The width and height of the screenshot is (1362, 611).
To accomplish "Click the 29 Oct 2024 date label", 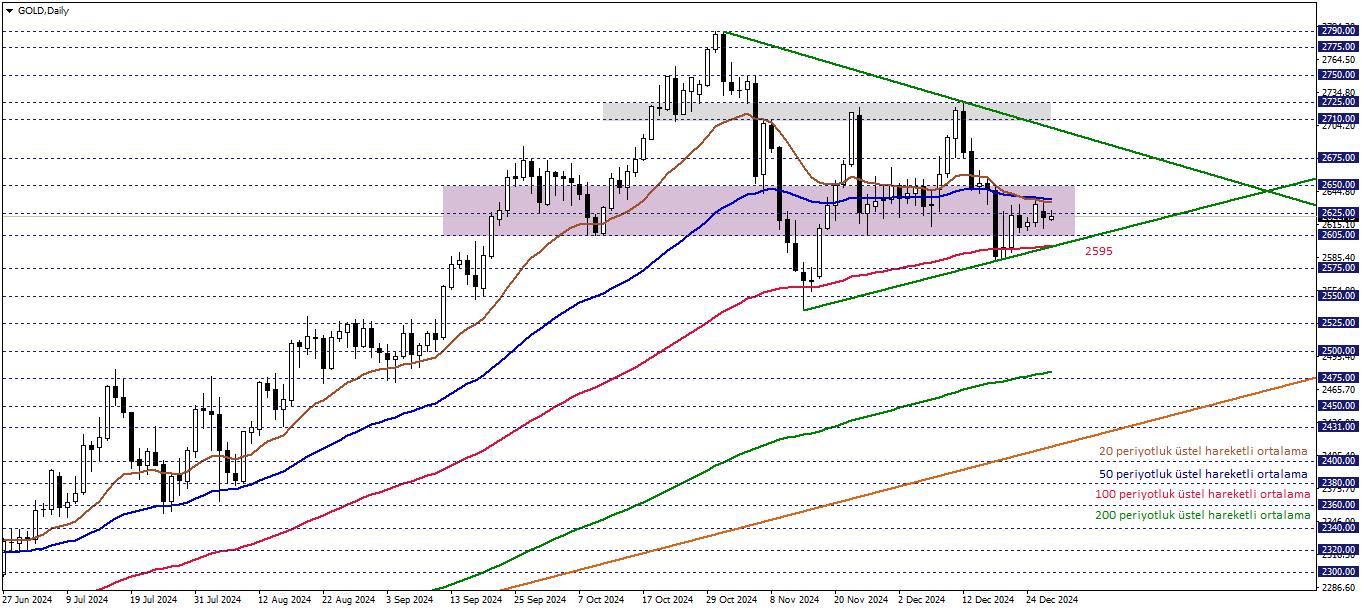I will [x=732, y=600].
